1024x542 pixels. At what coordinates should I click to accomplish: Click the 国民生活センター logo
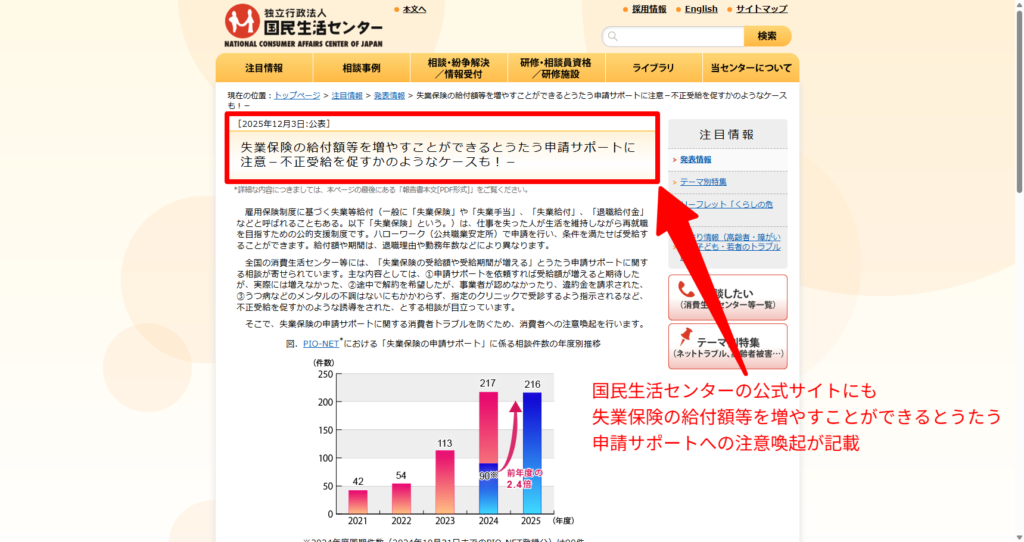[304, 25]
